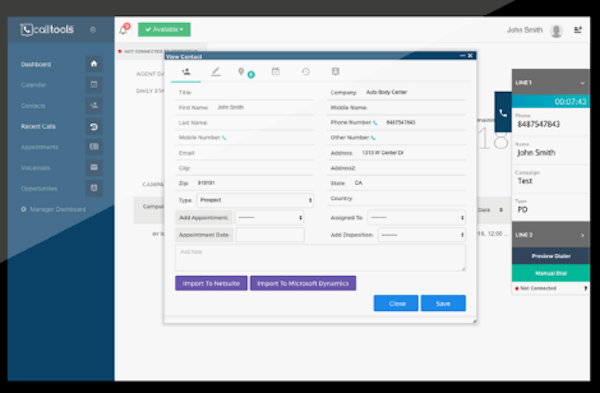Click the Zip field
Viewport: 600px width, 393px height.
[x=245, y=183]
